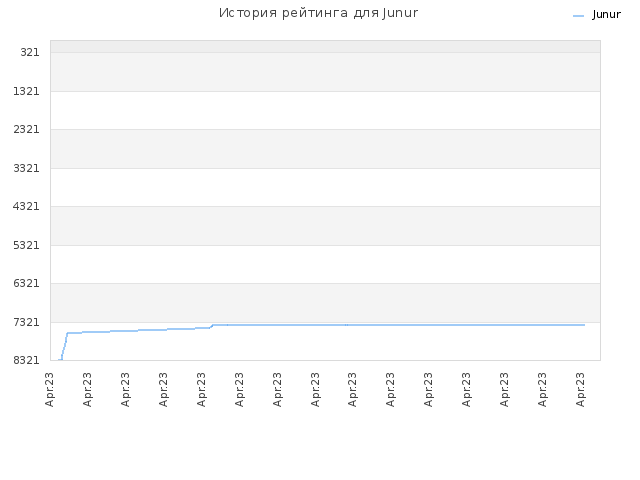This screenshot has width=640, height=480.
Task: Click the Junur legend entry
Action: coord(606,15)
